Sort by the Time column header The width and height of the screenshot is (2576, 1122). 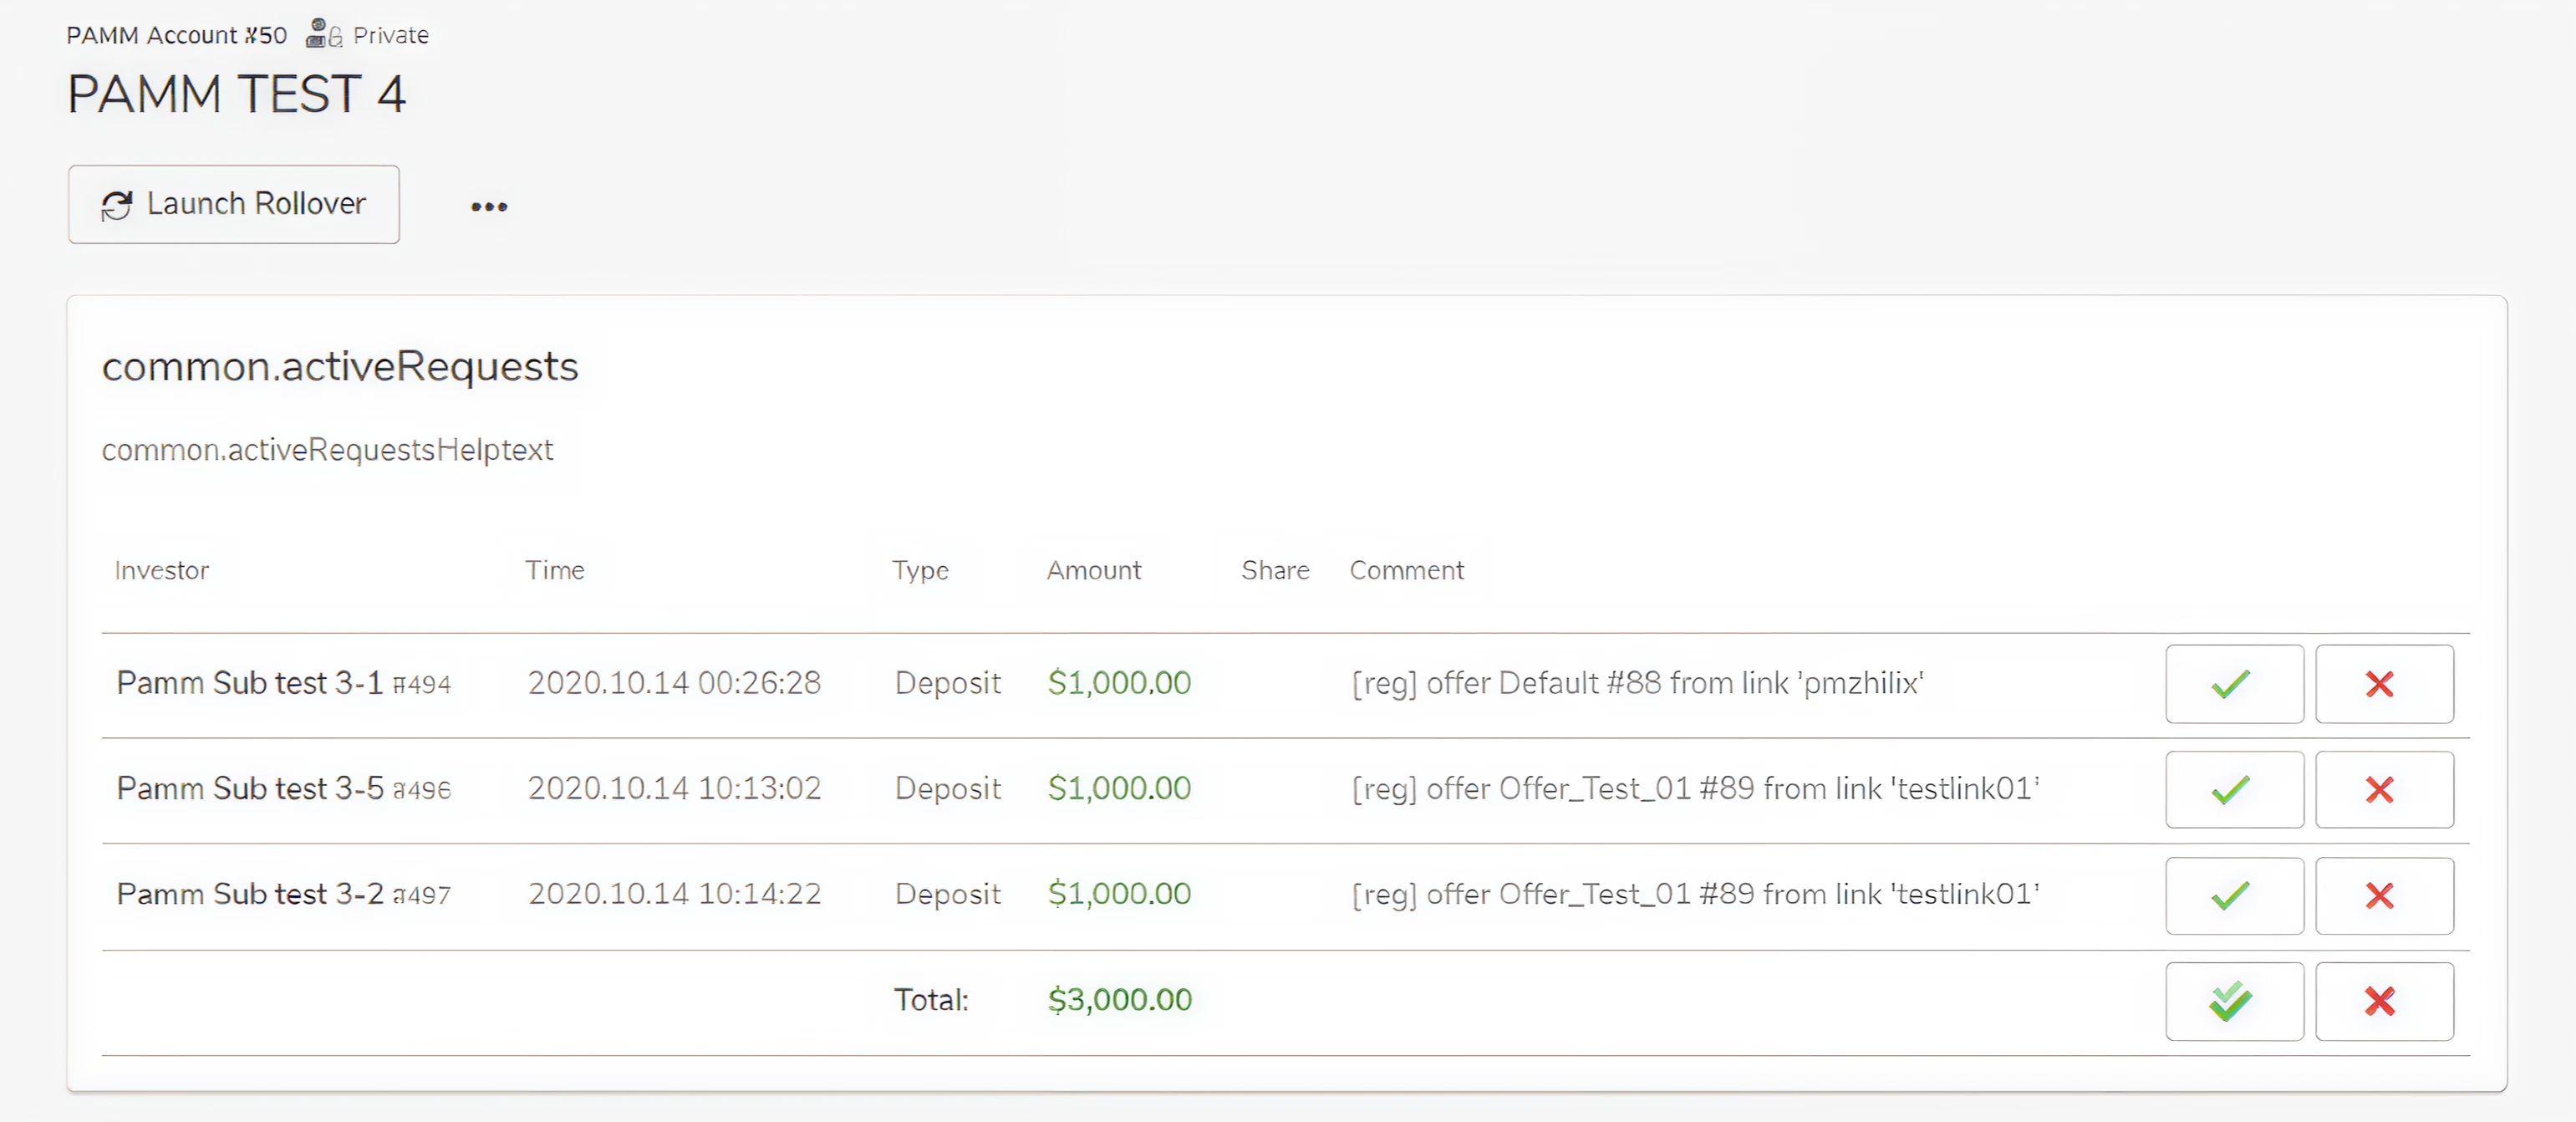[555, 570]
